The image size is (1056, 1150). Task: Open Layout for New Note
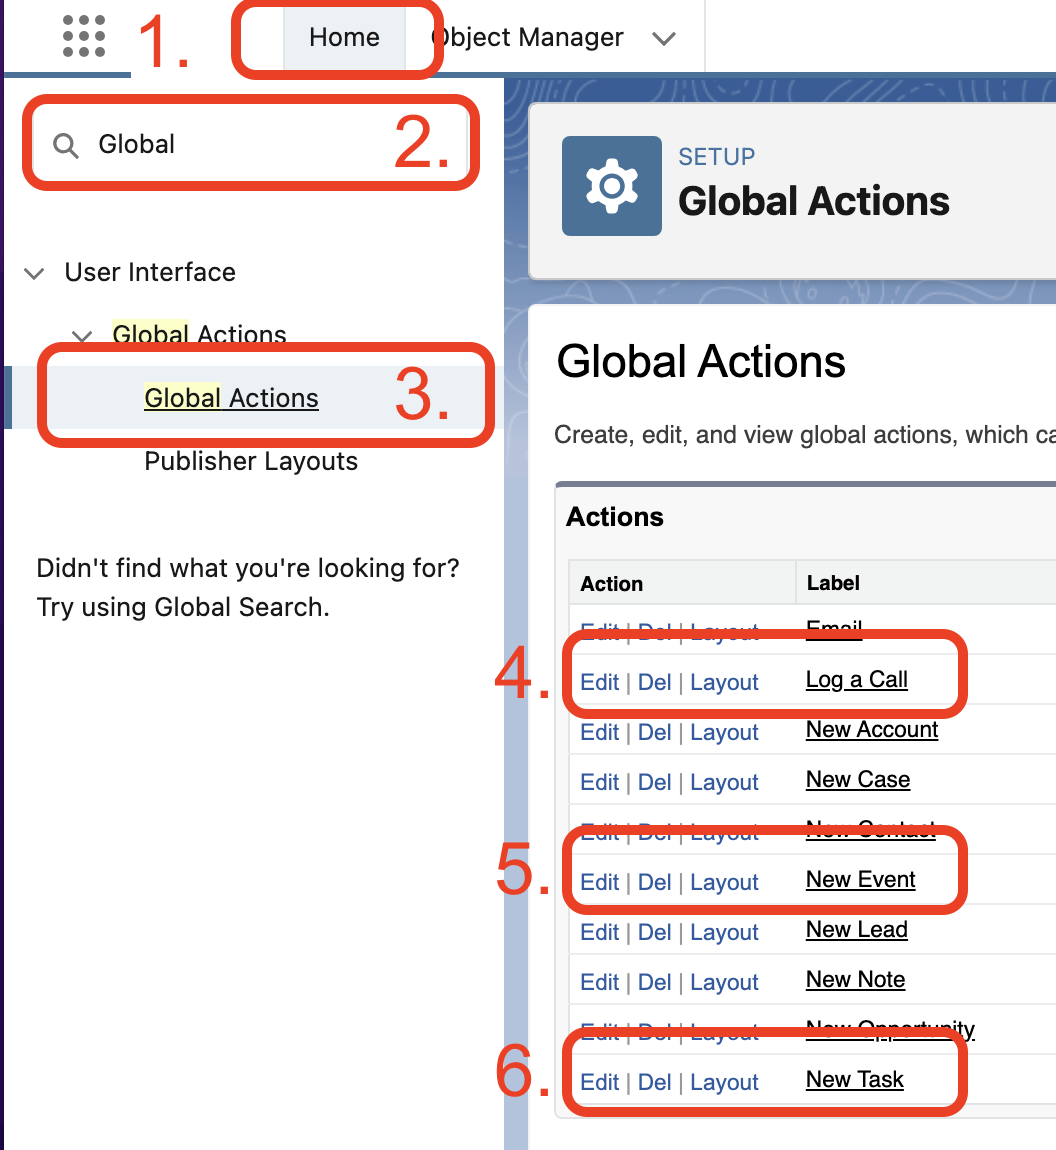(x=724, y=983)
